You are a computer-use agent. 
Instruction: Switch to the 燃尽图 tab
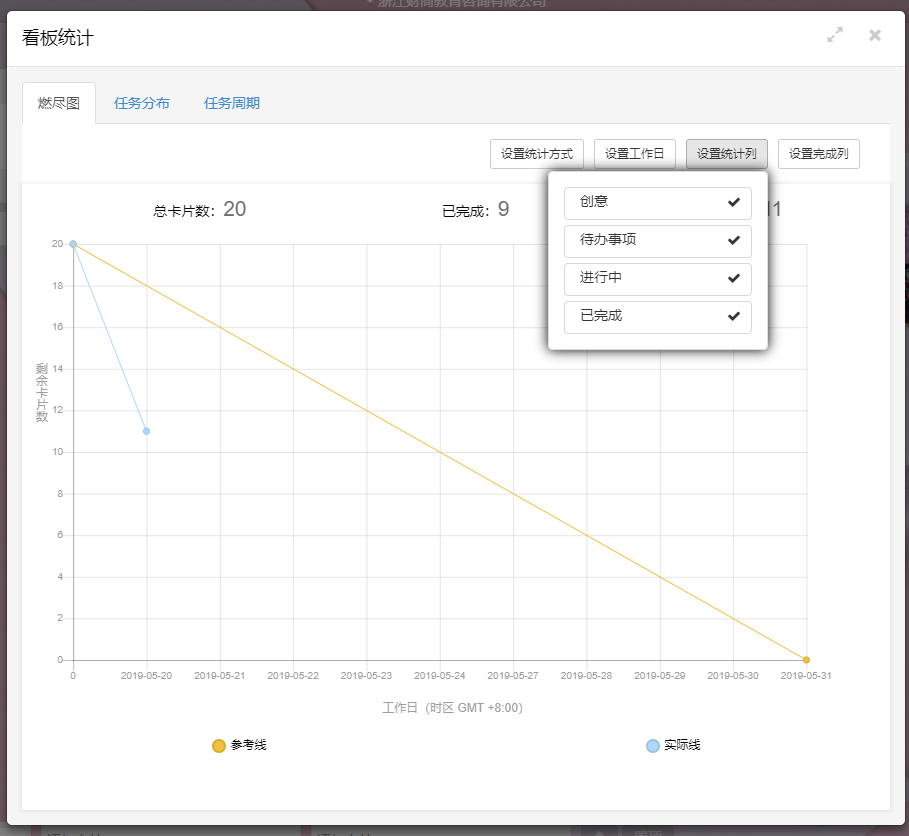tap(59, 103)
